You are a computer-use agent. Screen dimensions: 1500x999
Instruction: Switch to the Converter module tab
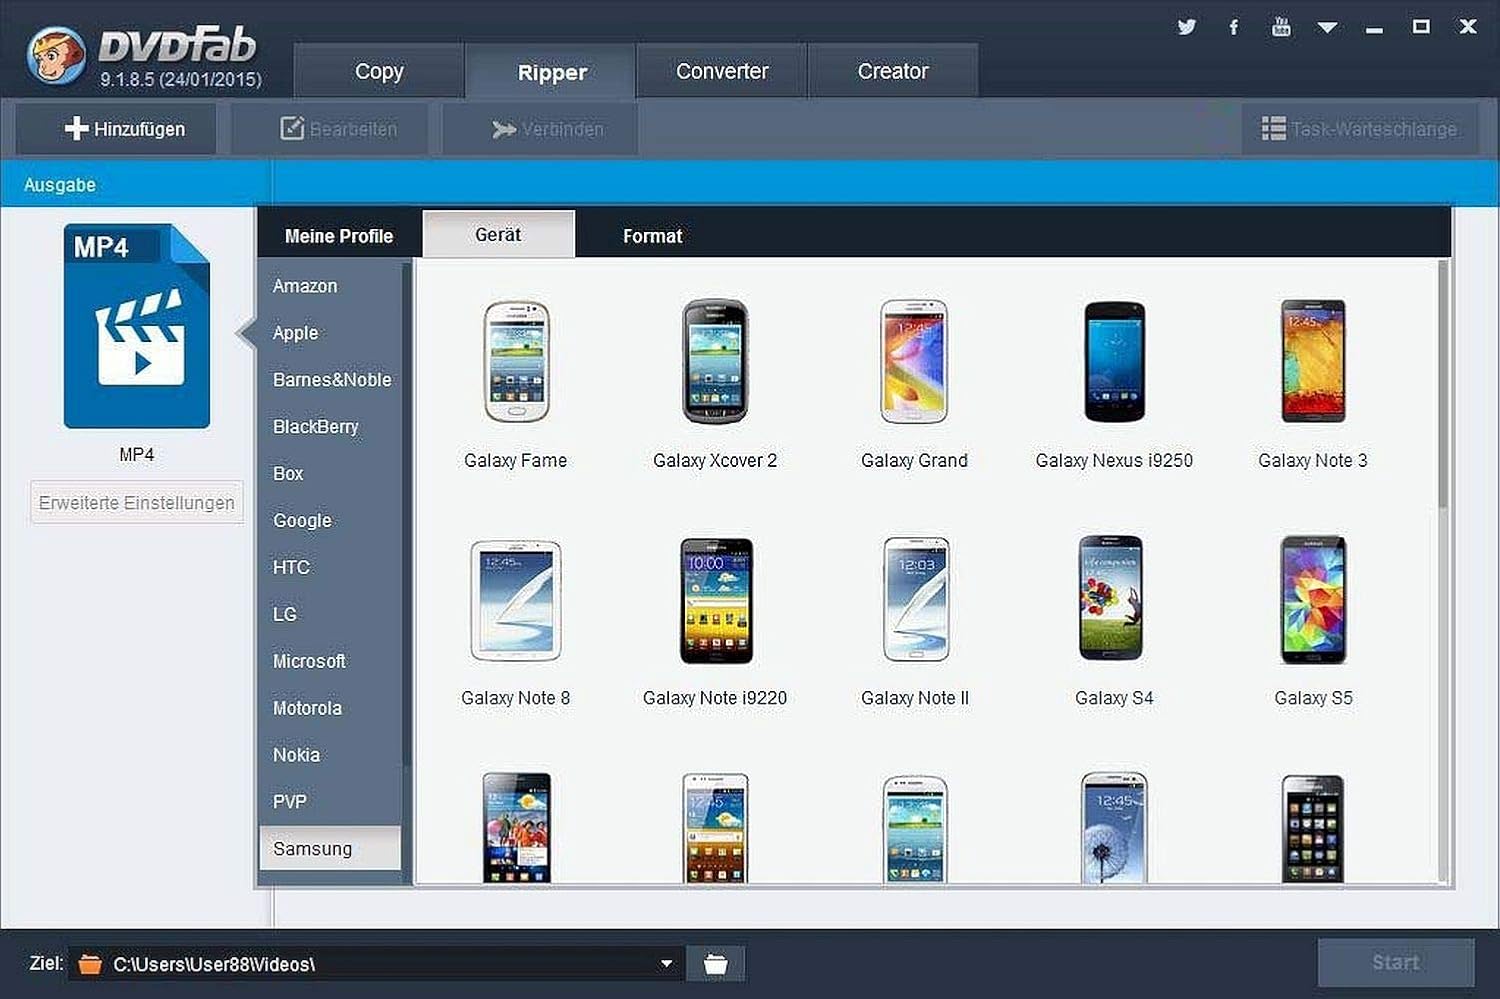tap(722, 71)
